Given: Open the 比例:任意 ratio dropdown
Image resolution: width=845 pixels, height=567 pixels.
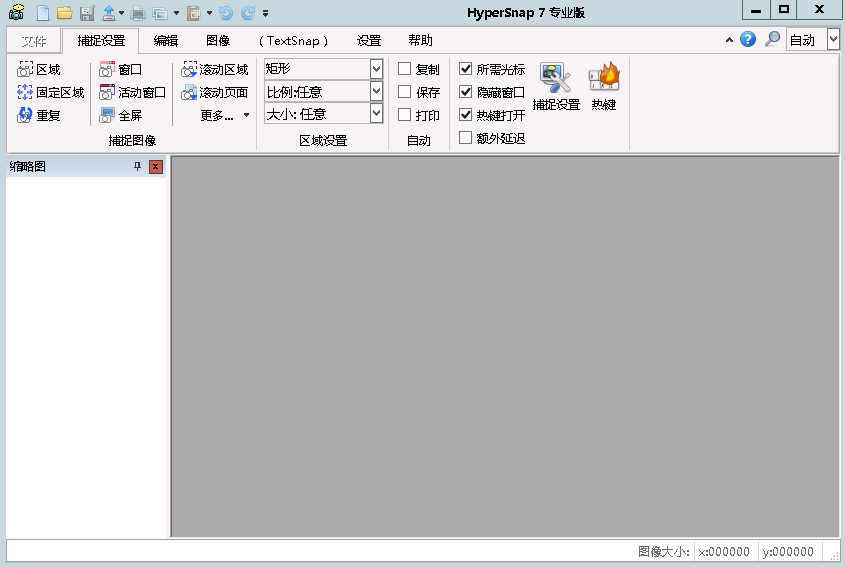Looking at the screenshot, I should (x=376, y=92).
